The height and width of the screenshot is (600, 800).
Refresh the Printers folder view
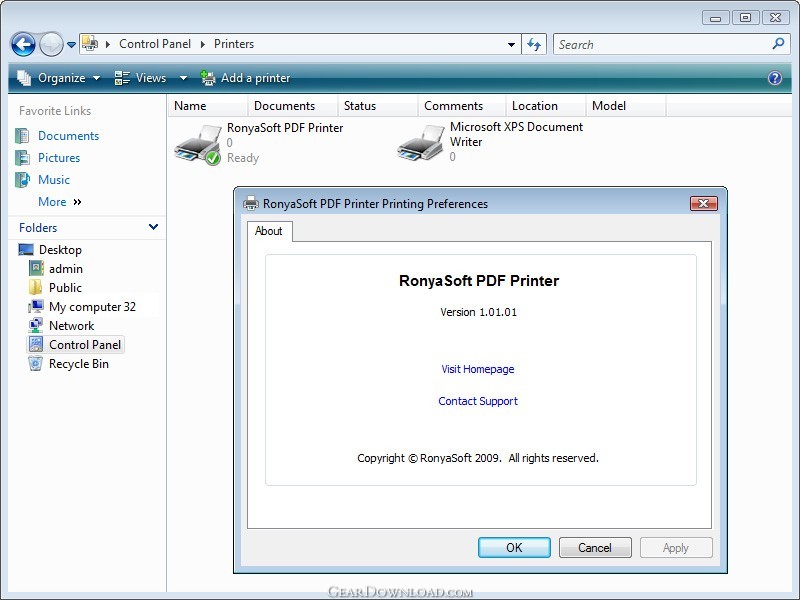(534, 44)
